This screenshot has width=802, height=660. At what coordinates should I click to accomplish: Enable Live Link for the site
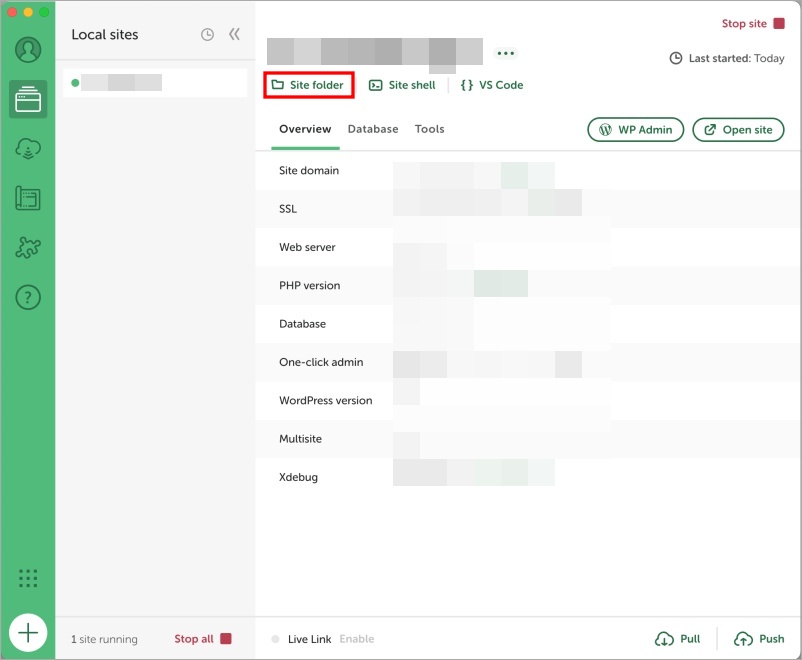(356, 638)
